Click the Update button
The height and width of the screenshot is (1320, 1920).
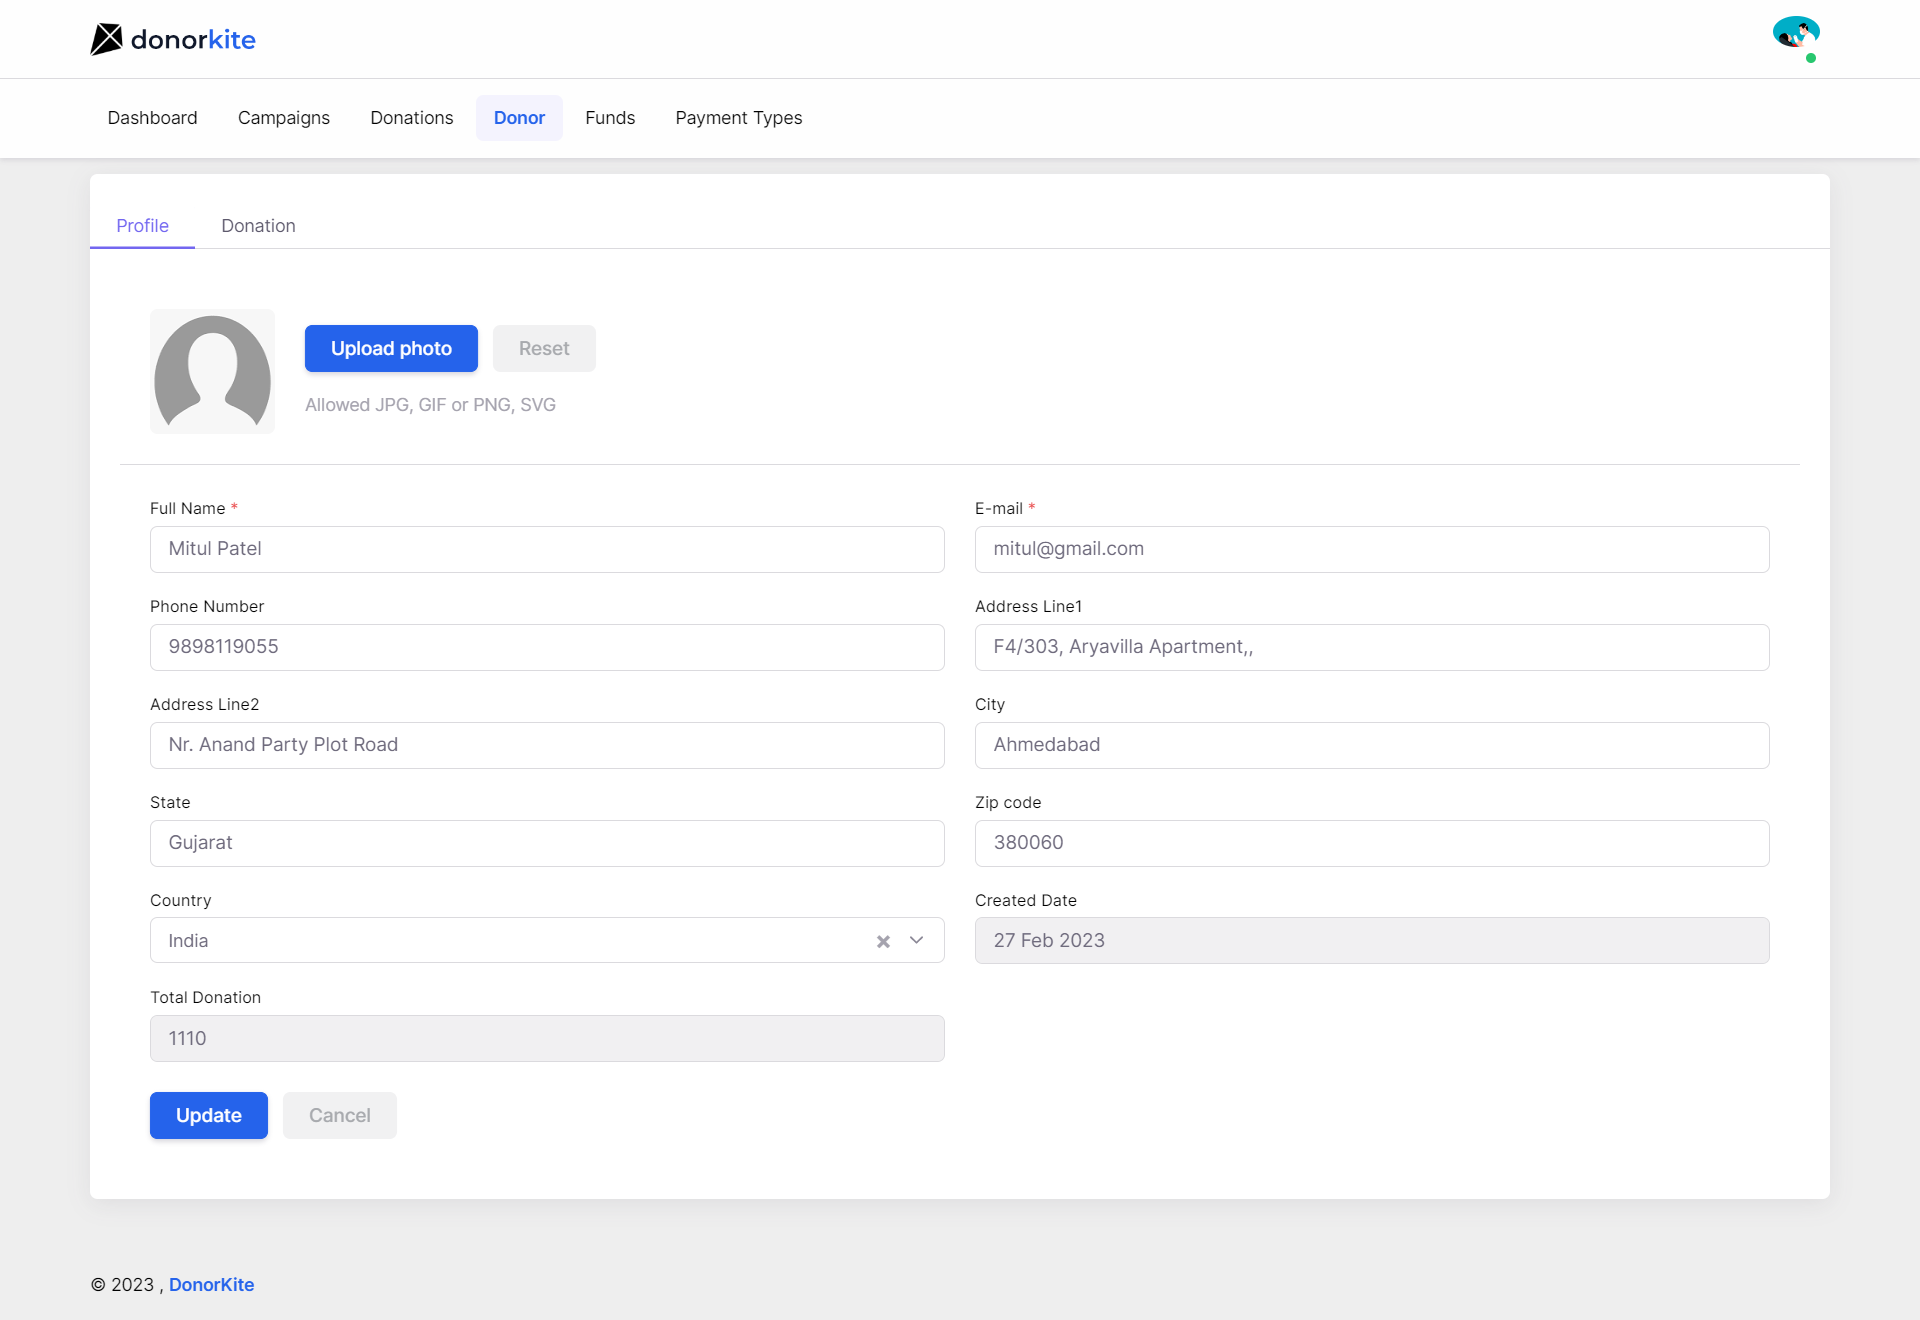point(208,1115)
